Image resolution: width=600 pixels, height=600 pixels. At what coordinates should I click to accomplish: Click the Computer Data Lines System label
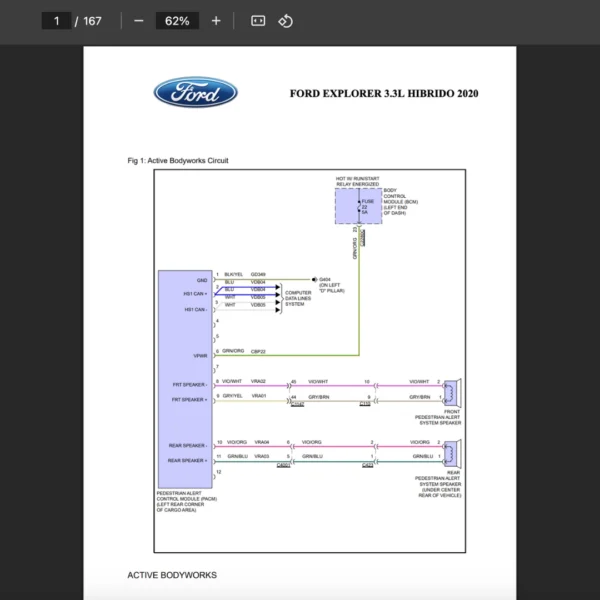pos(298,298)
